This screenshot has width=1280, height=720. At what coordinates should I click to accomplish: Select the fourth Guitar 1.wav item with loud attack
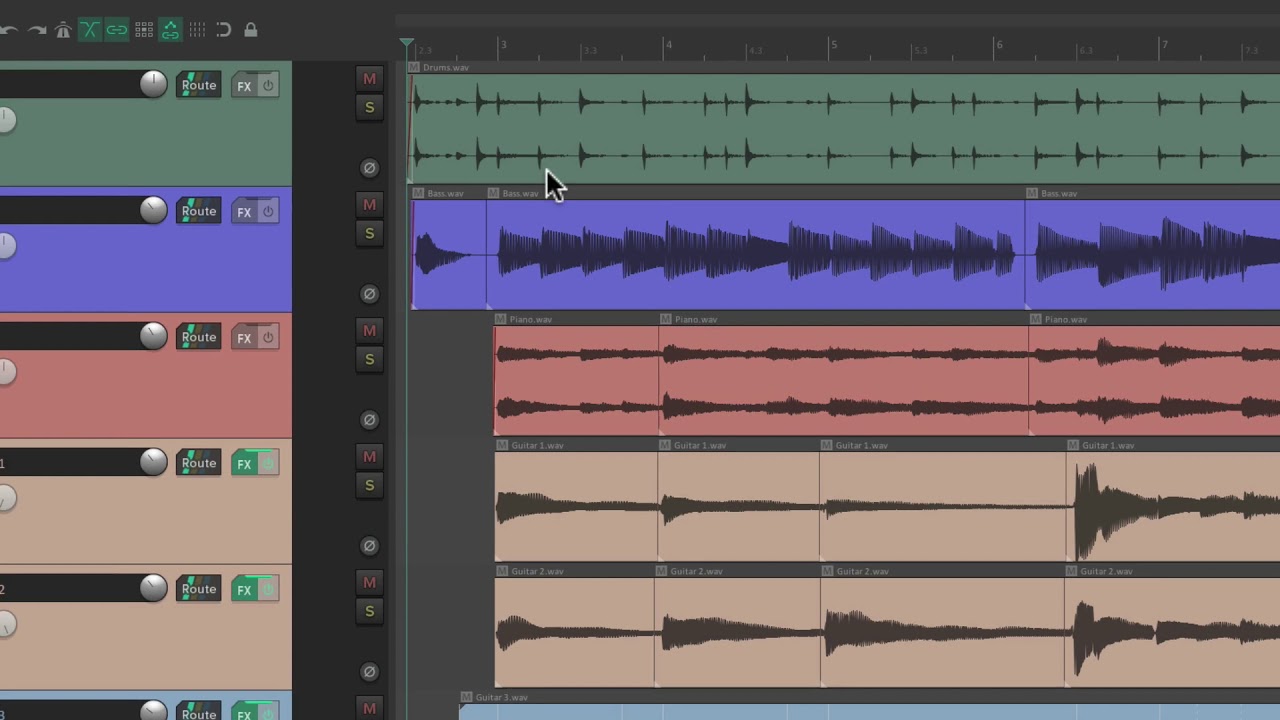pos(1173,506)
